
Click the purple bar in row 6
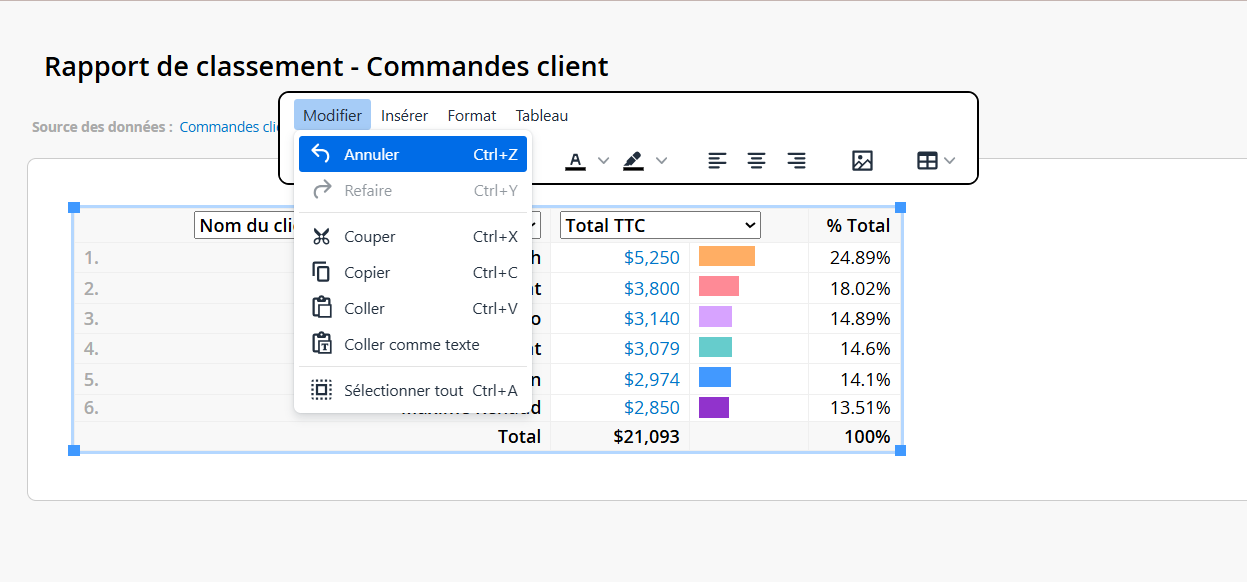pyautogui.click(x=714, y=407)
